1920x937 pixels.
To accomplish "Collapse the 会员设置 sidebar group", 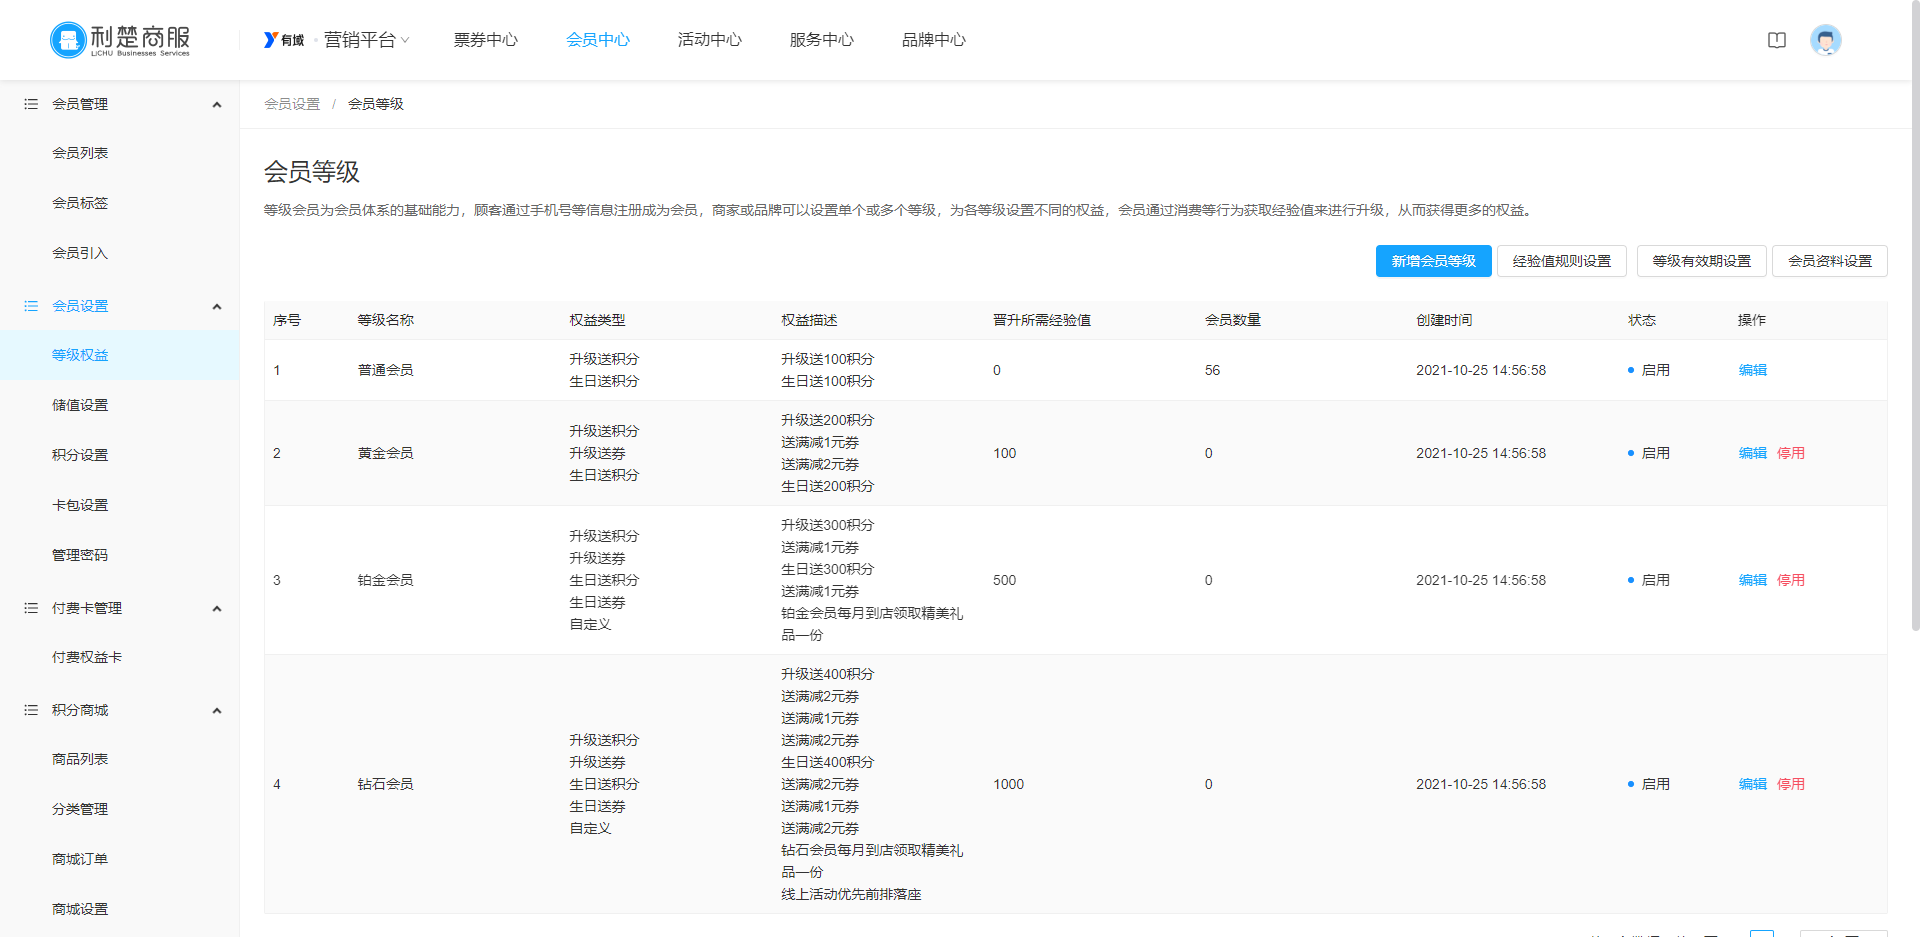I will point(217,306).
